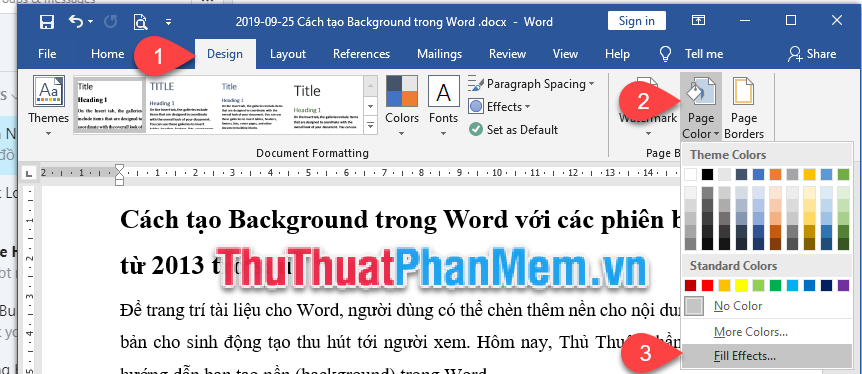Select the uppercase TITLE style set thumbnail
The image size is (862, 374).
[182, 106]
